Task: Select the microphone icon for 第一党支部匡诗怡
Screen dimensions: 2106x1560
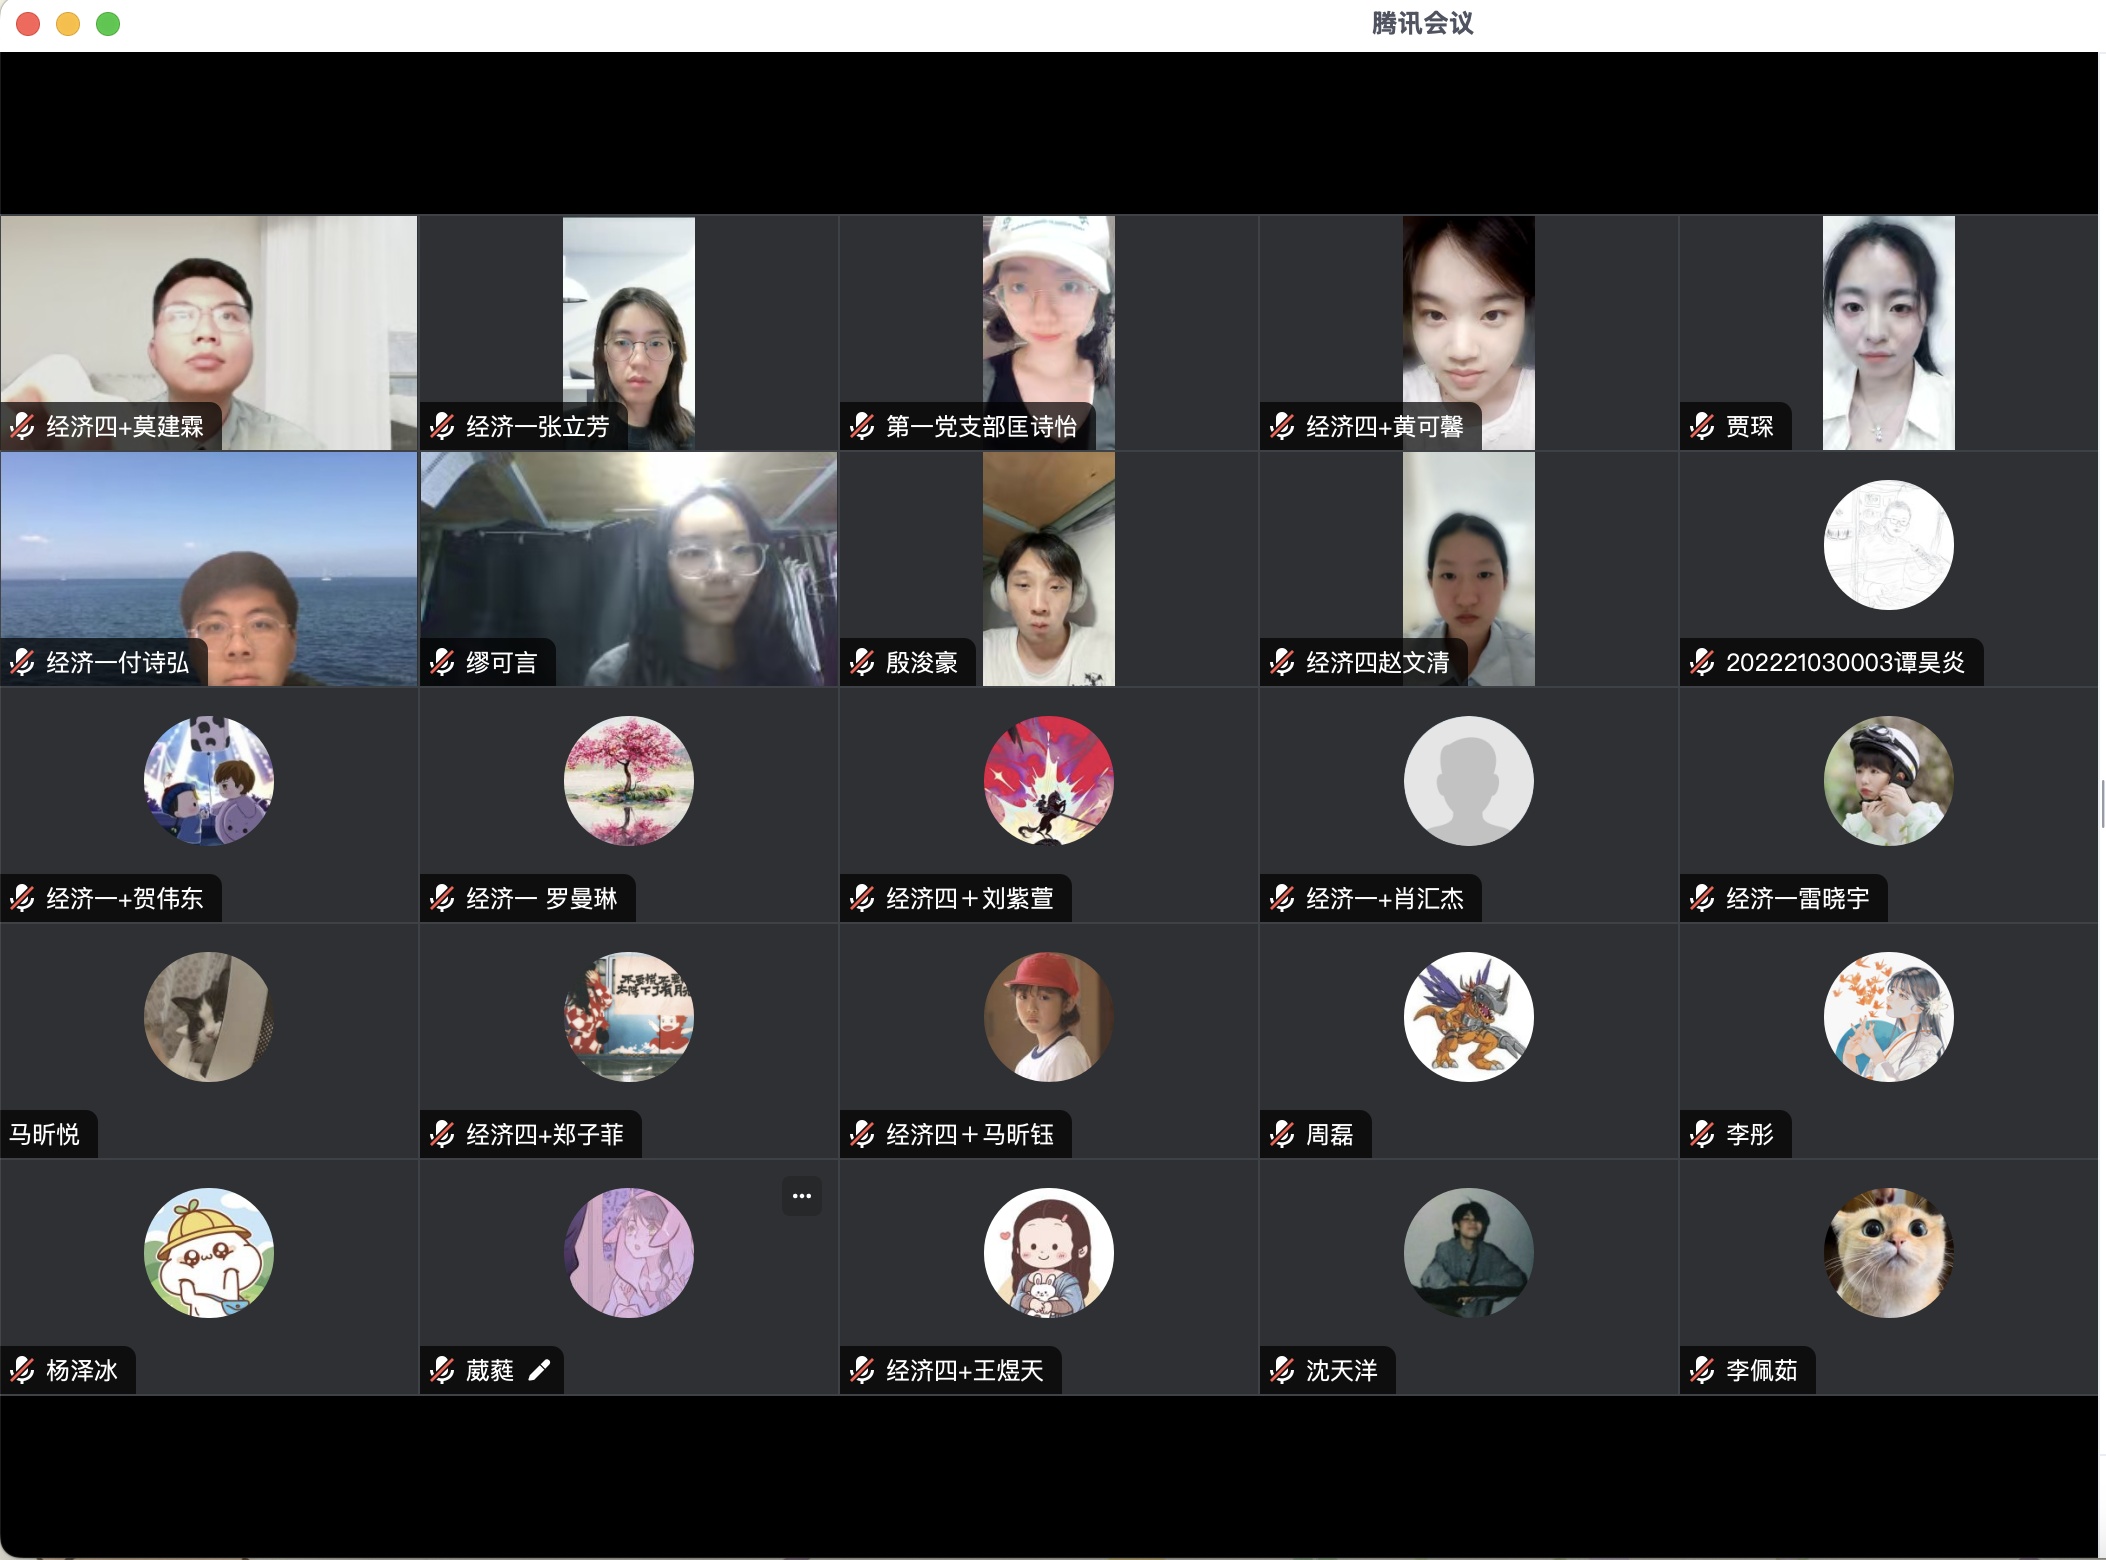Action: tap(861, 426)
